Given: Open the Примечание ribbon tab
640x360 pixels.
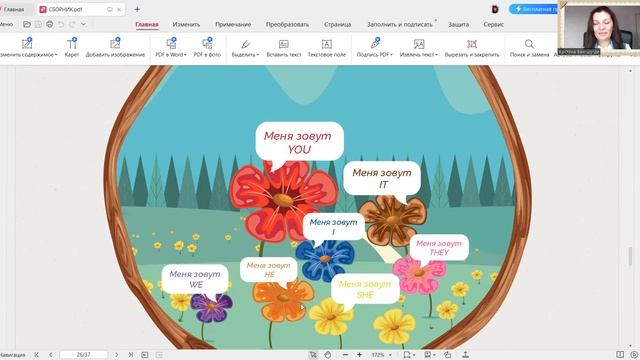Looking at the screenshot, I should [x=233, y=24].
